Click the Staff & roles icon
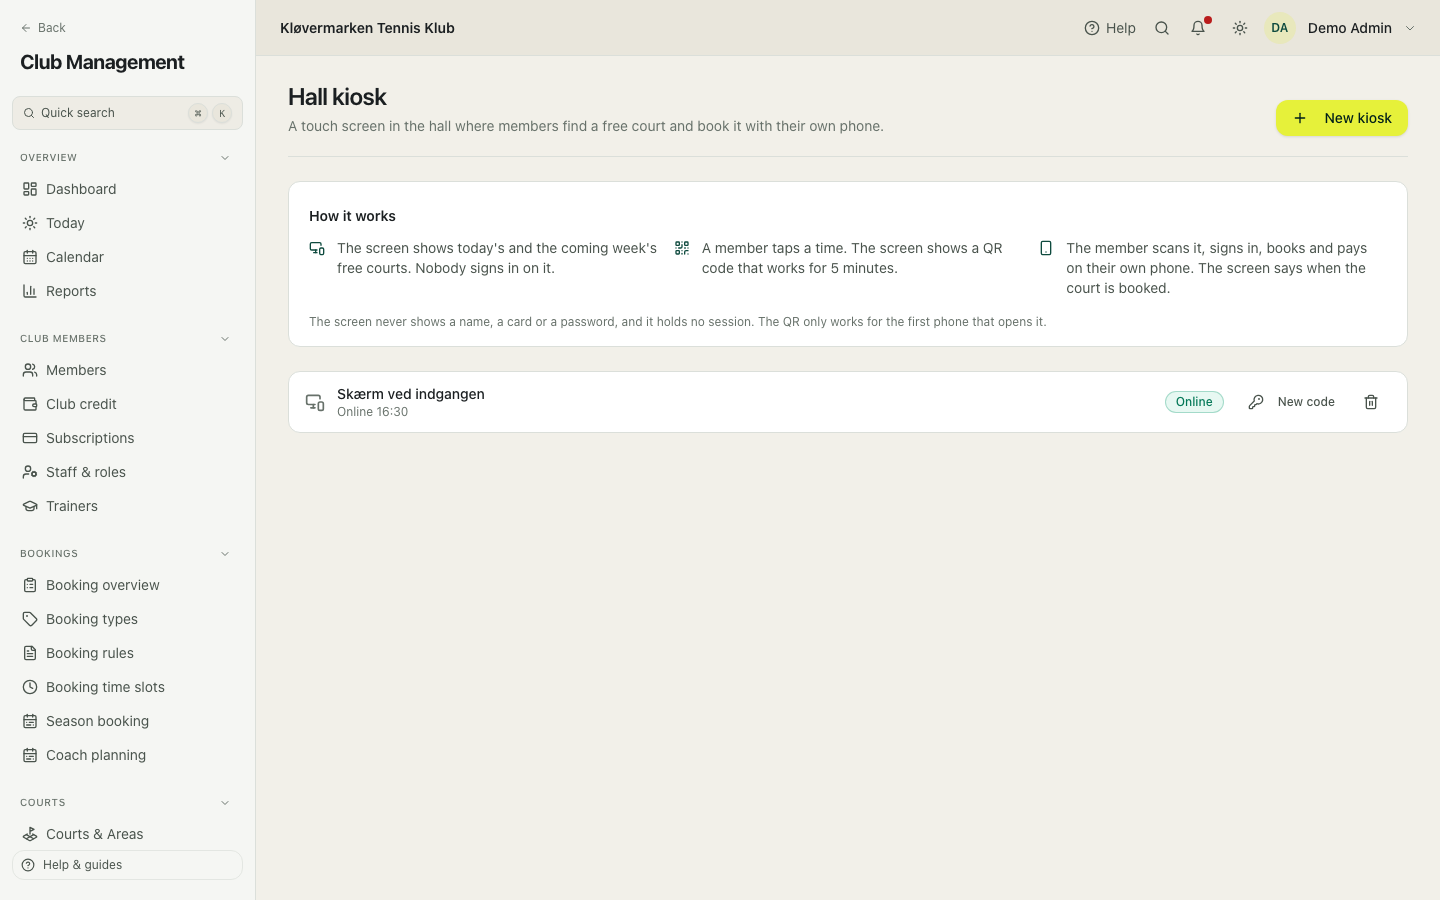Image resolution: width=1440 pixels, height=900 pixels. [30, 472]
